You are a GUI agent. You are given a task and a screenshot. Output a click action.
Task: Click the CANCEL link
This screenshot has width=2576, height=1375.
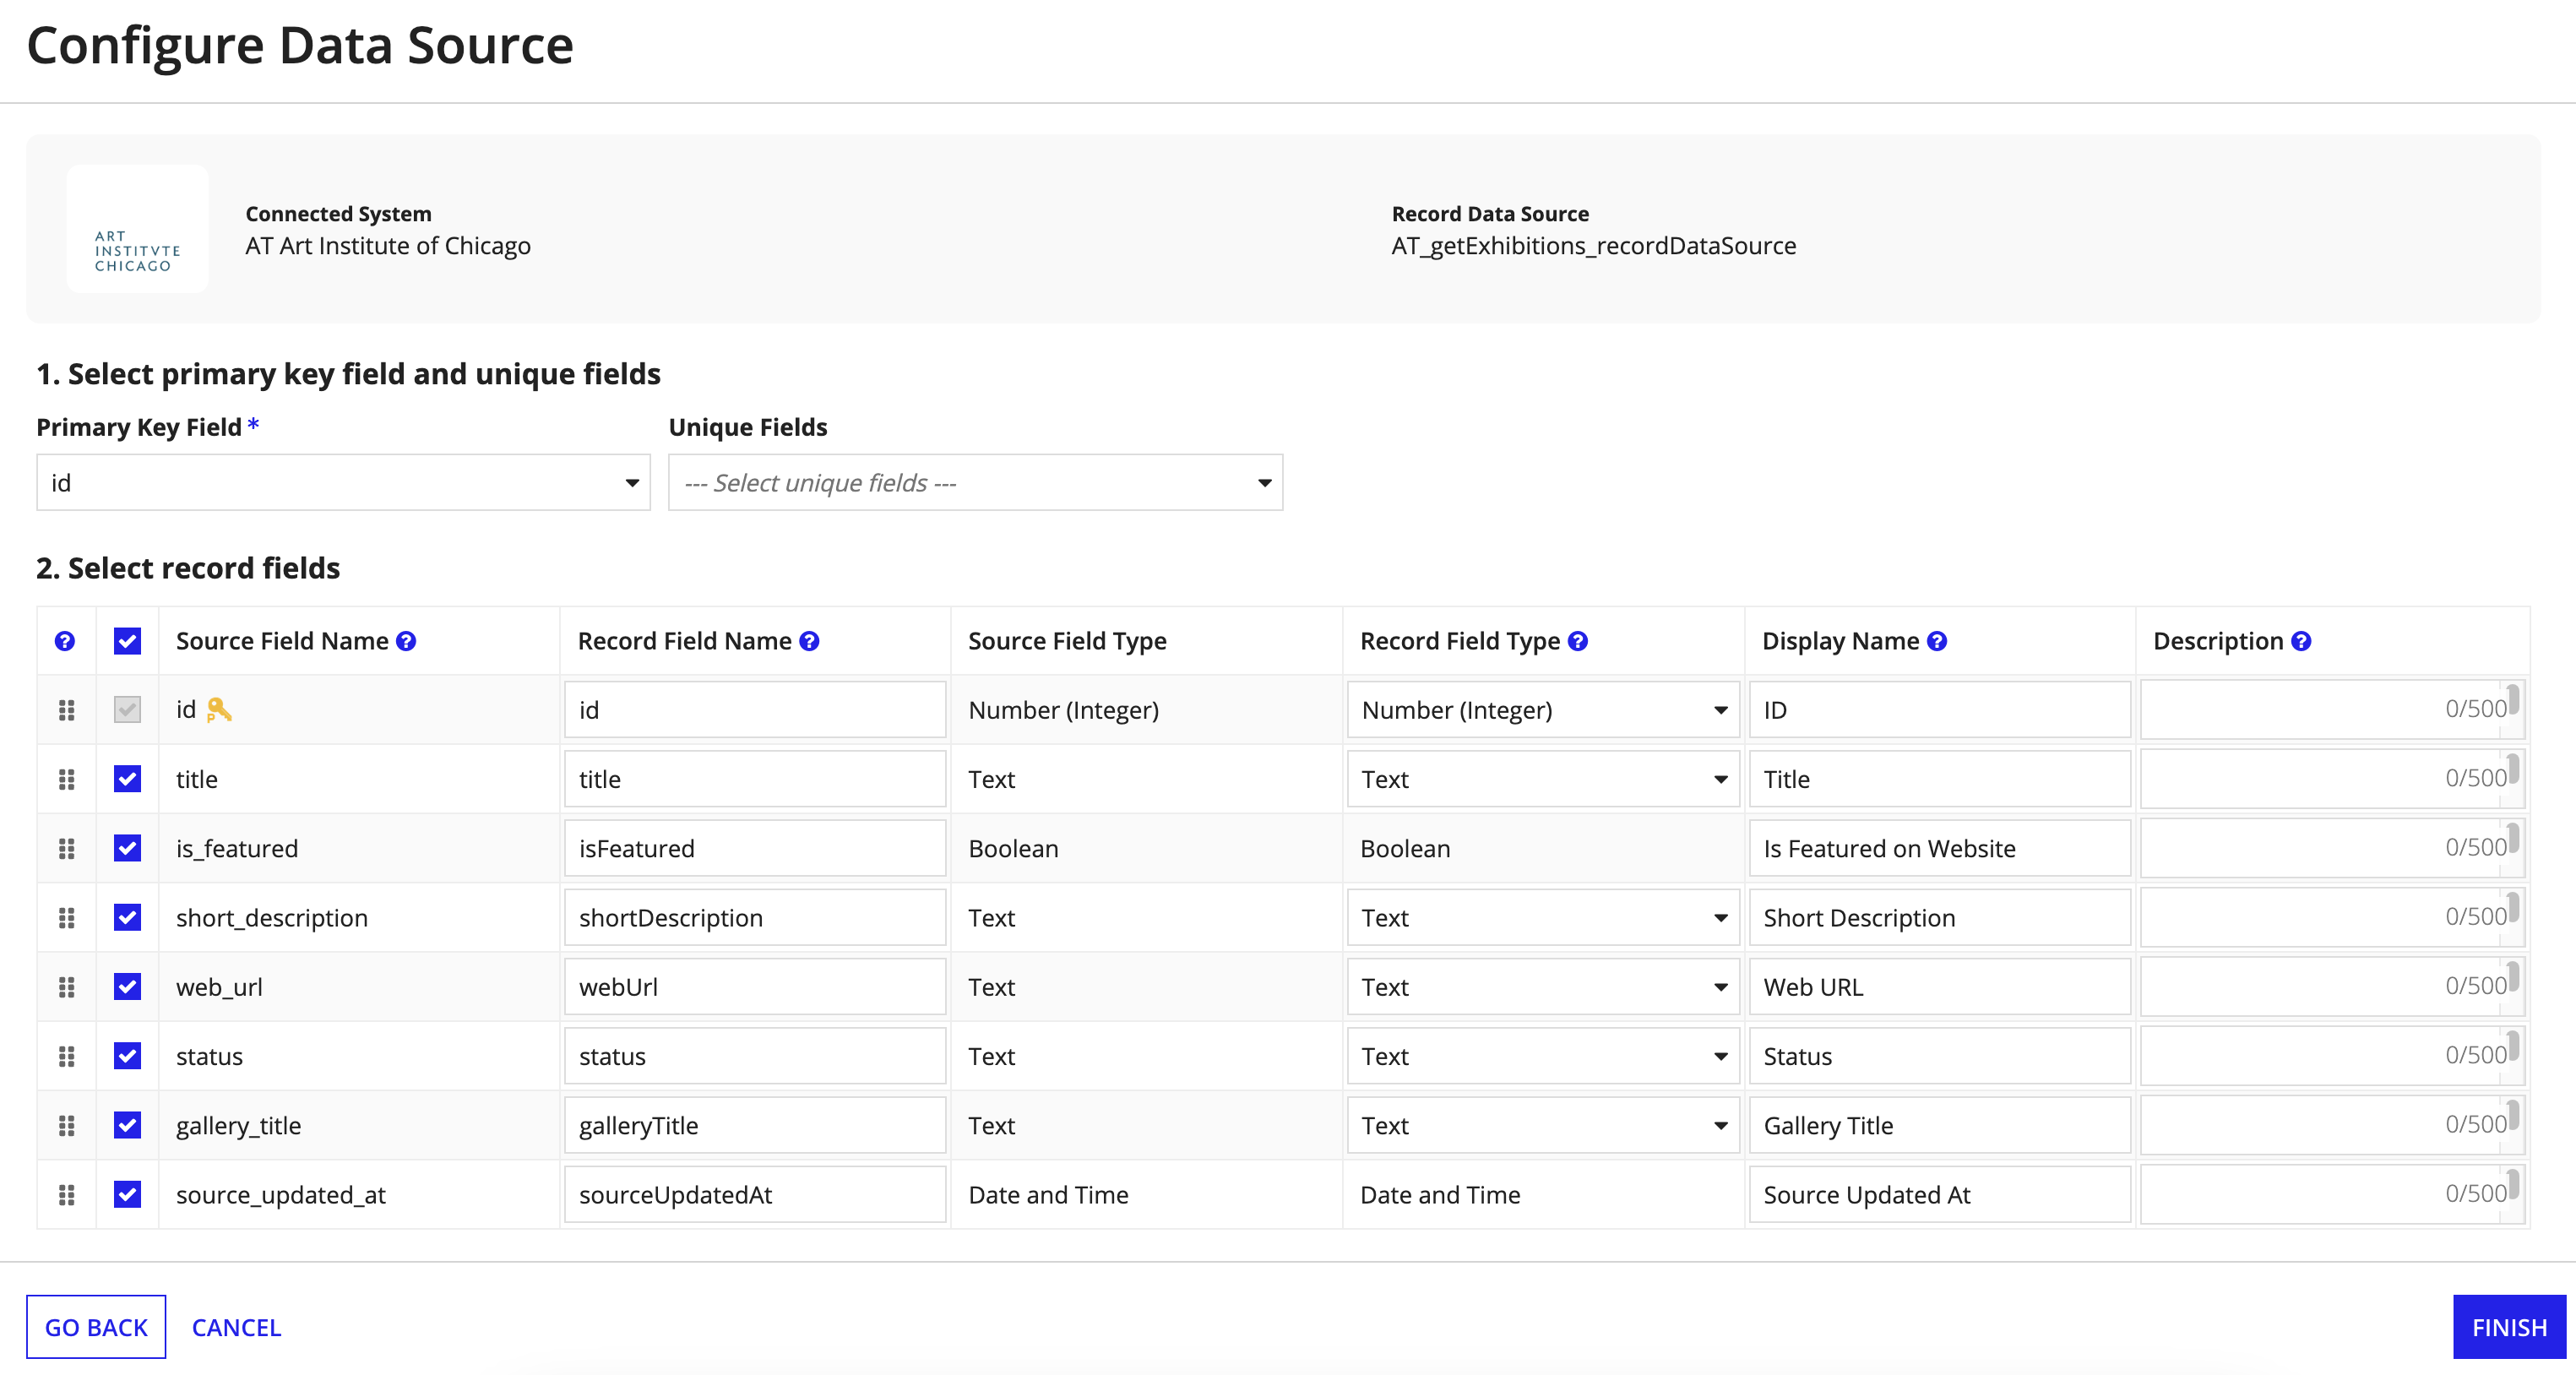(236, 1327)
